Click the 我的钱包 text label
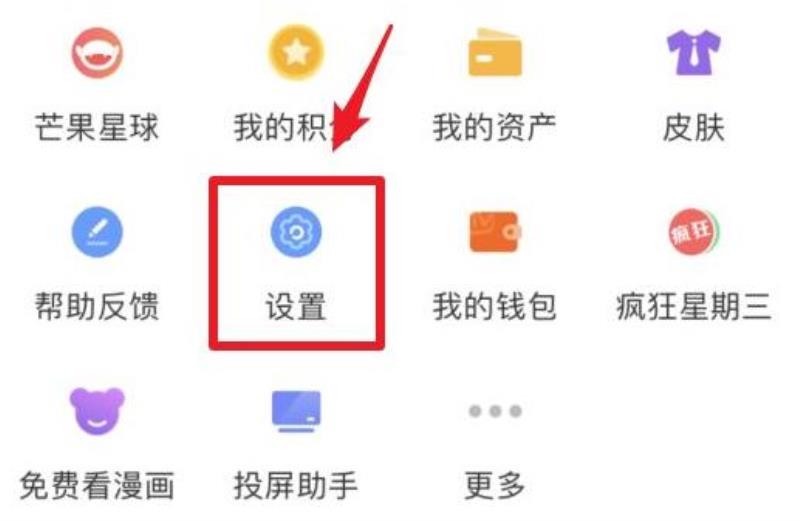 pyautogui.click(x=494, y=306)
